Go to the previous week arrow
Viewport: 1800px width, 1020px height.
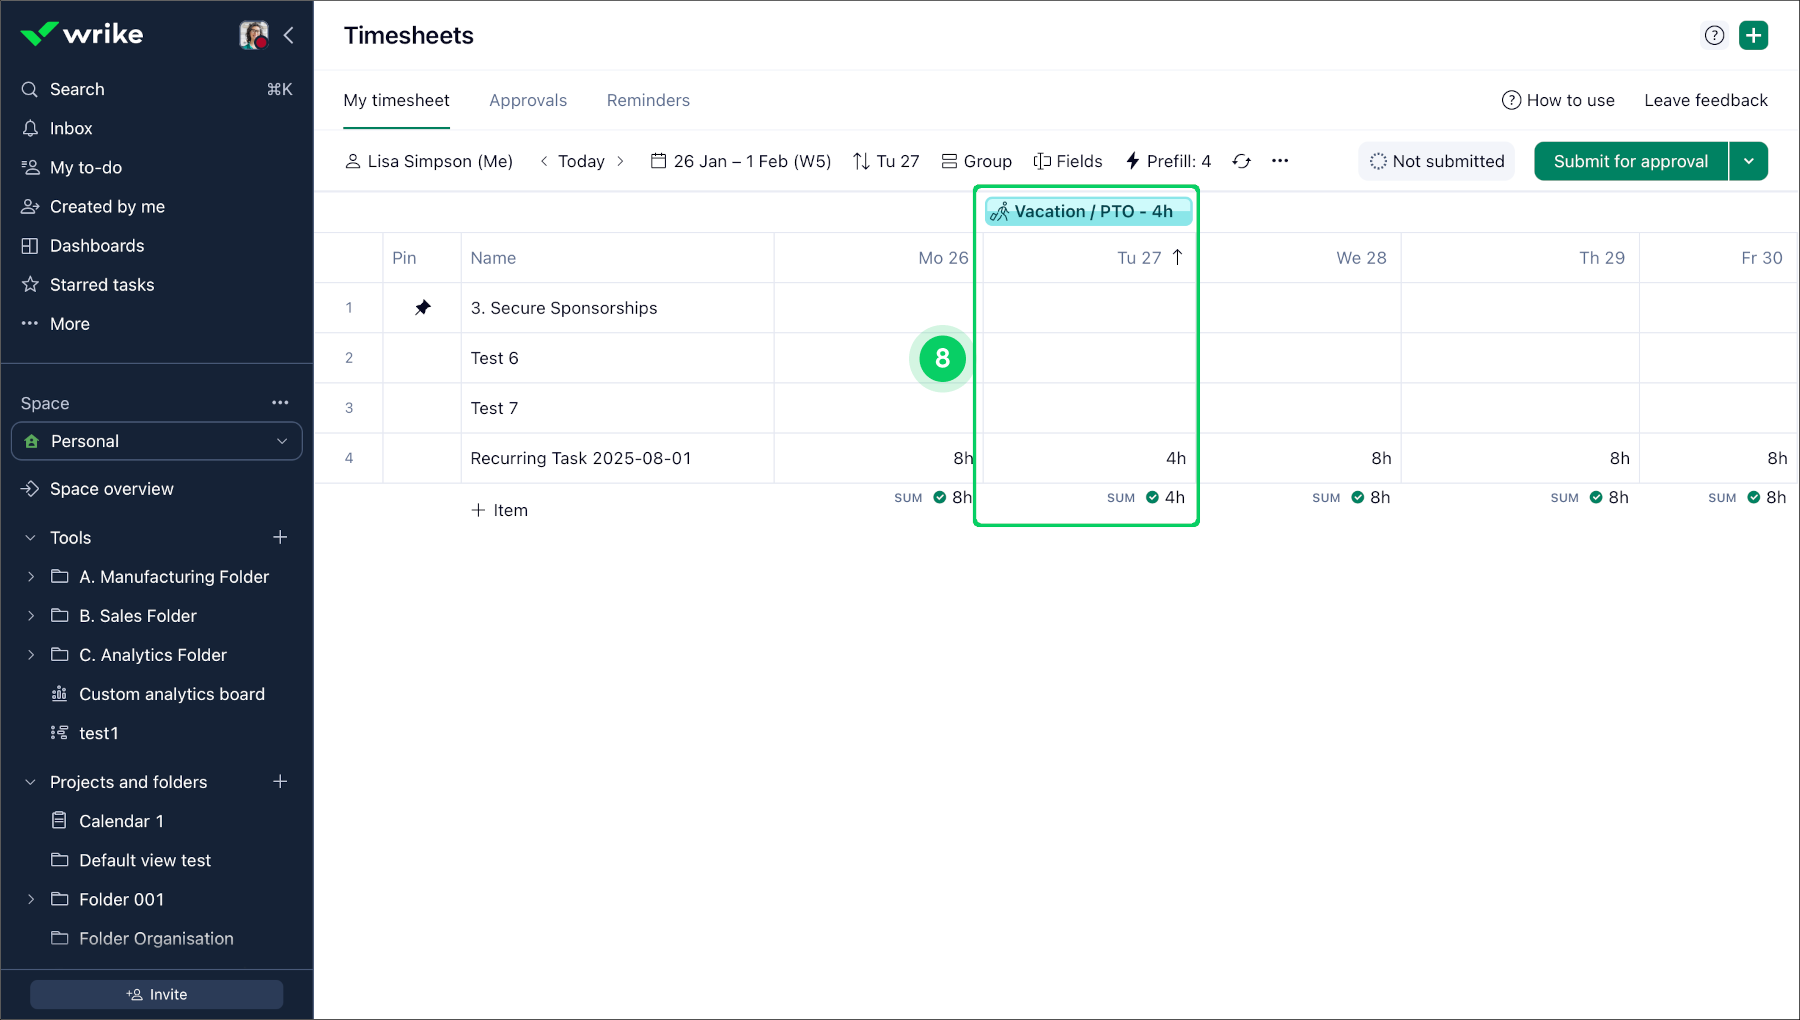point(544,161)
